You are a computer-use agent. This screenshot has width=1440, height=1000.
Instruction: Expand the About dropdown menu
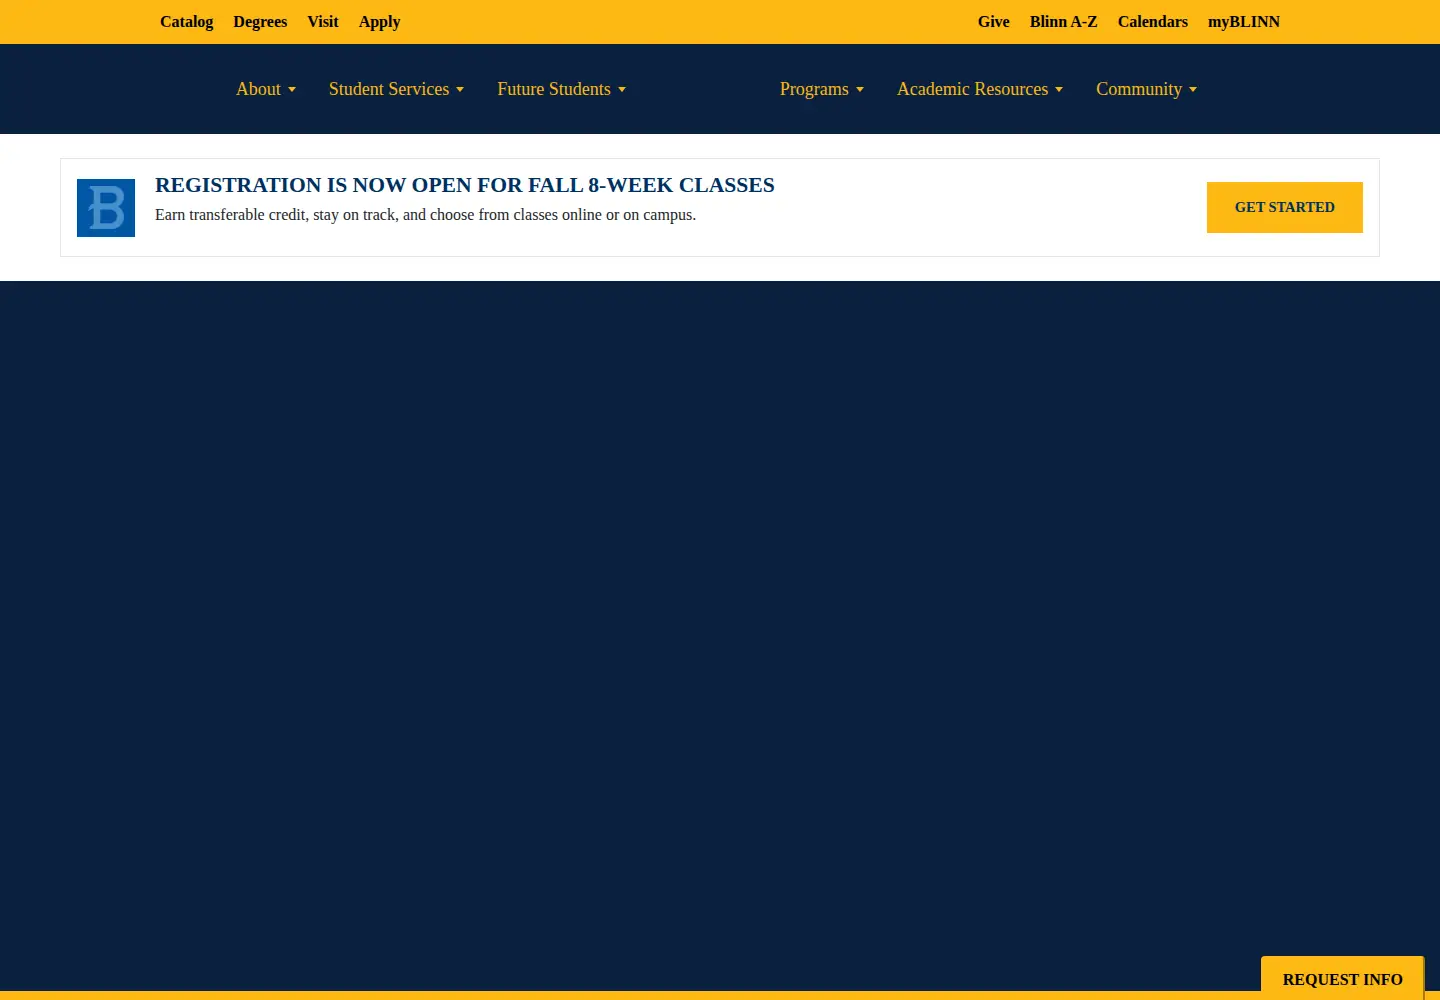[266, 89]
